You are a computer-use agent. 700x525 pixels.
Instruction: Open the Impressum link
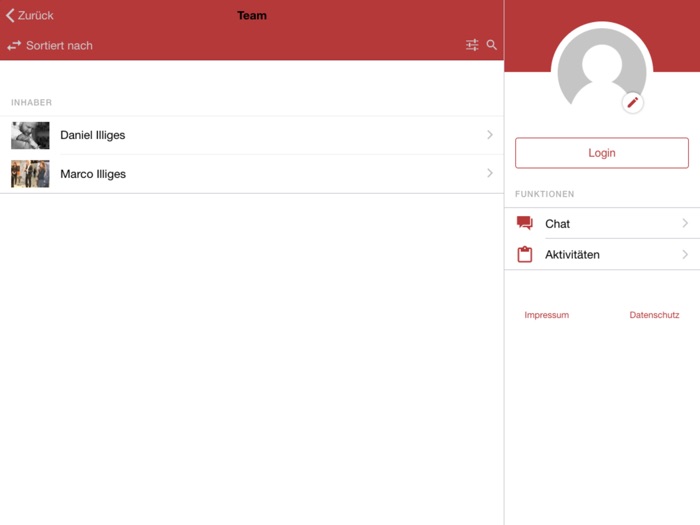tap(546, 315)
